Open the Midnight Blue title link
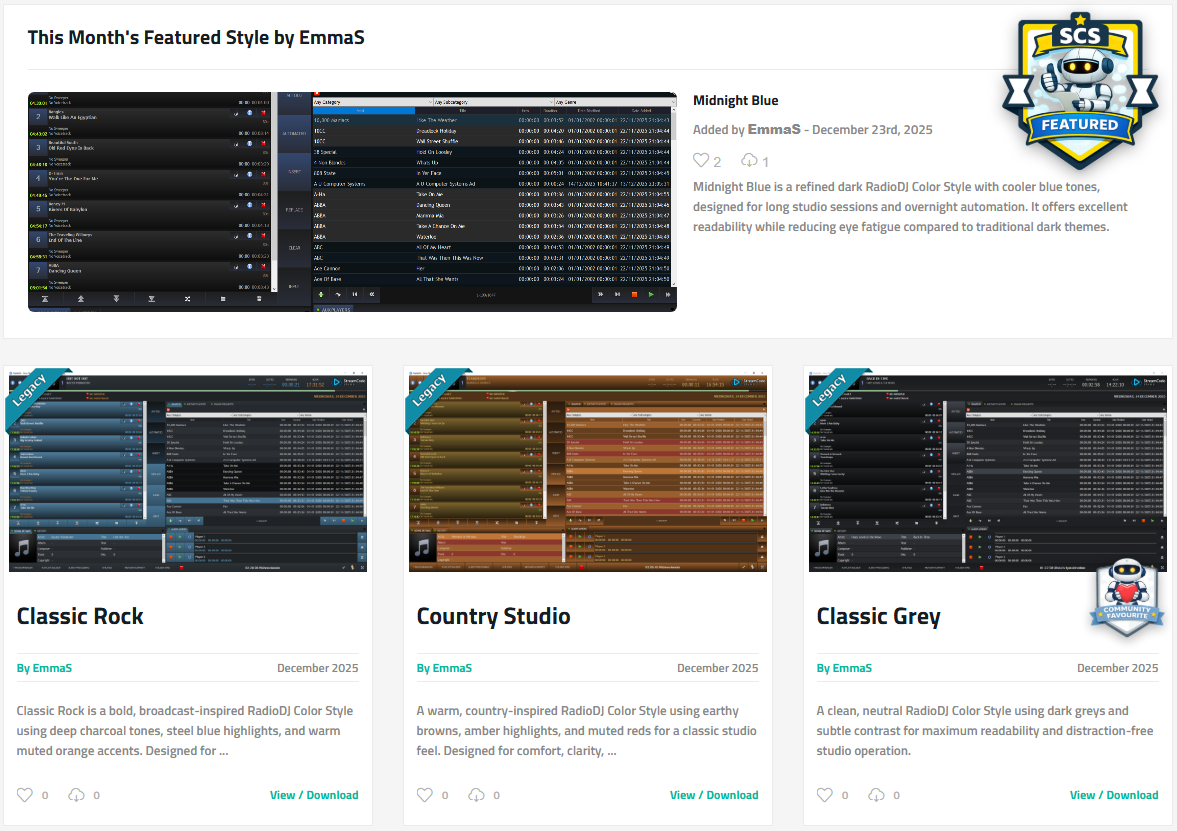1177x831 pixels. pyautogui.click(x=735, y=100)
